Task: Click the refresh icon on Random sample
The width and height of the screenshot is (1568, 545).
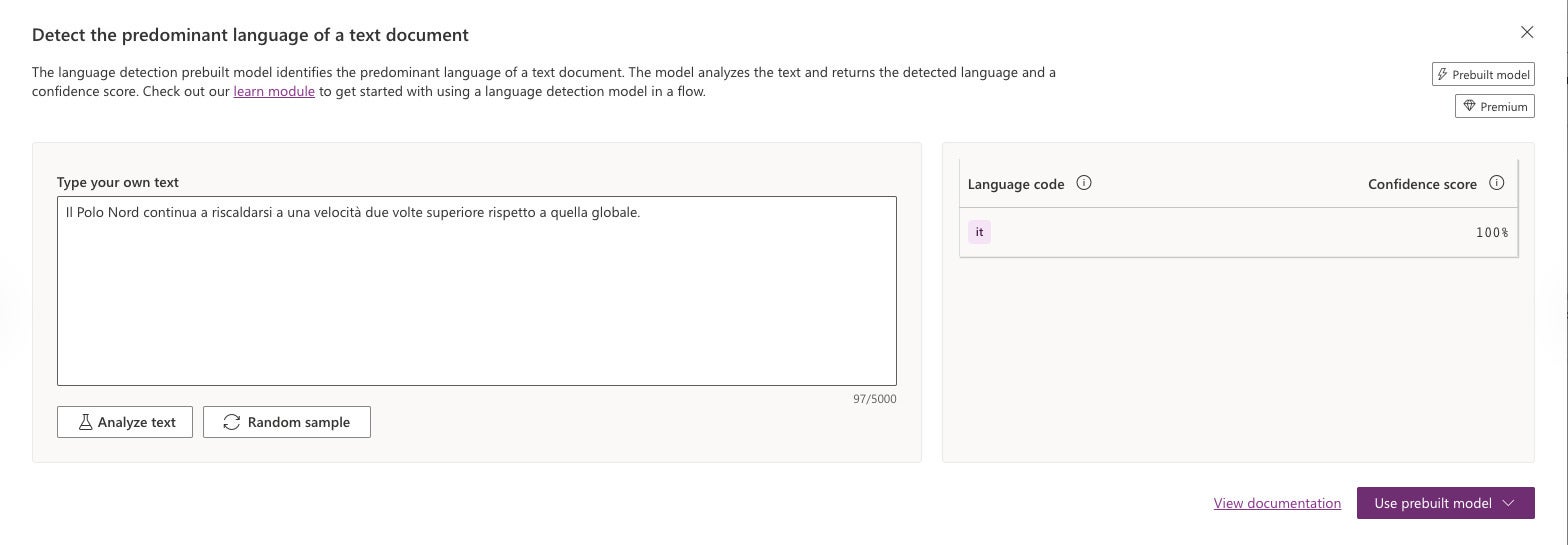Action: (232, 422)
